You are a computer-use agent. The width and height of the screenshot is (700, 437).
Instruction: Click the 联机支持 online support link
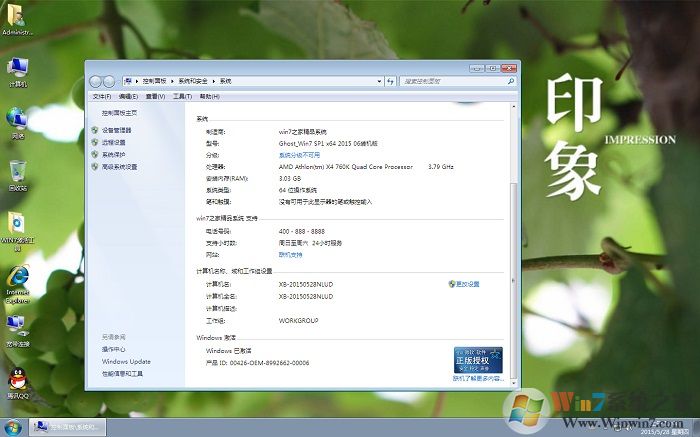[x=290, y=254]
